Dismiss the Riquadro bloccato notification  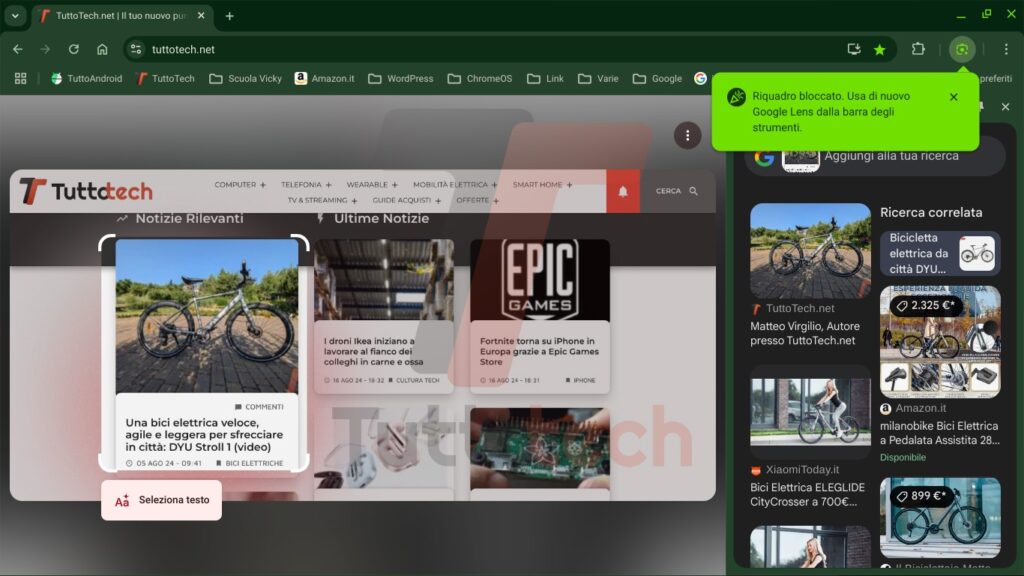953,97
